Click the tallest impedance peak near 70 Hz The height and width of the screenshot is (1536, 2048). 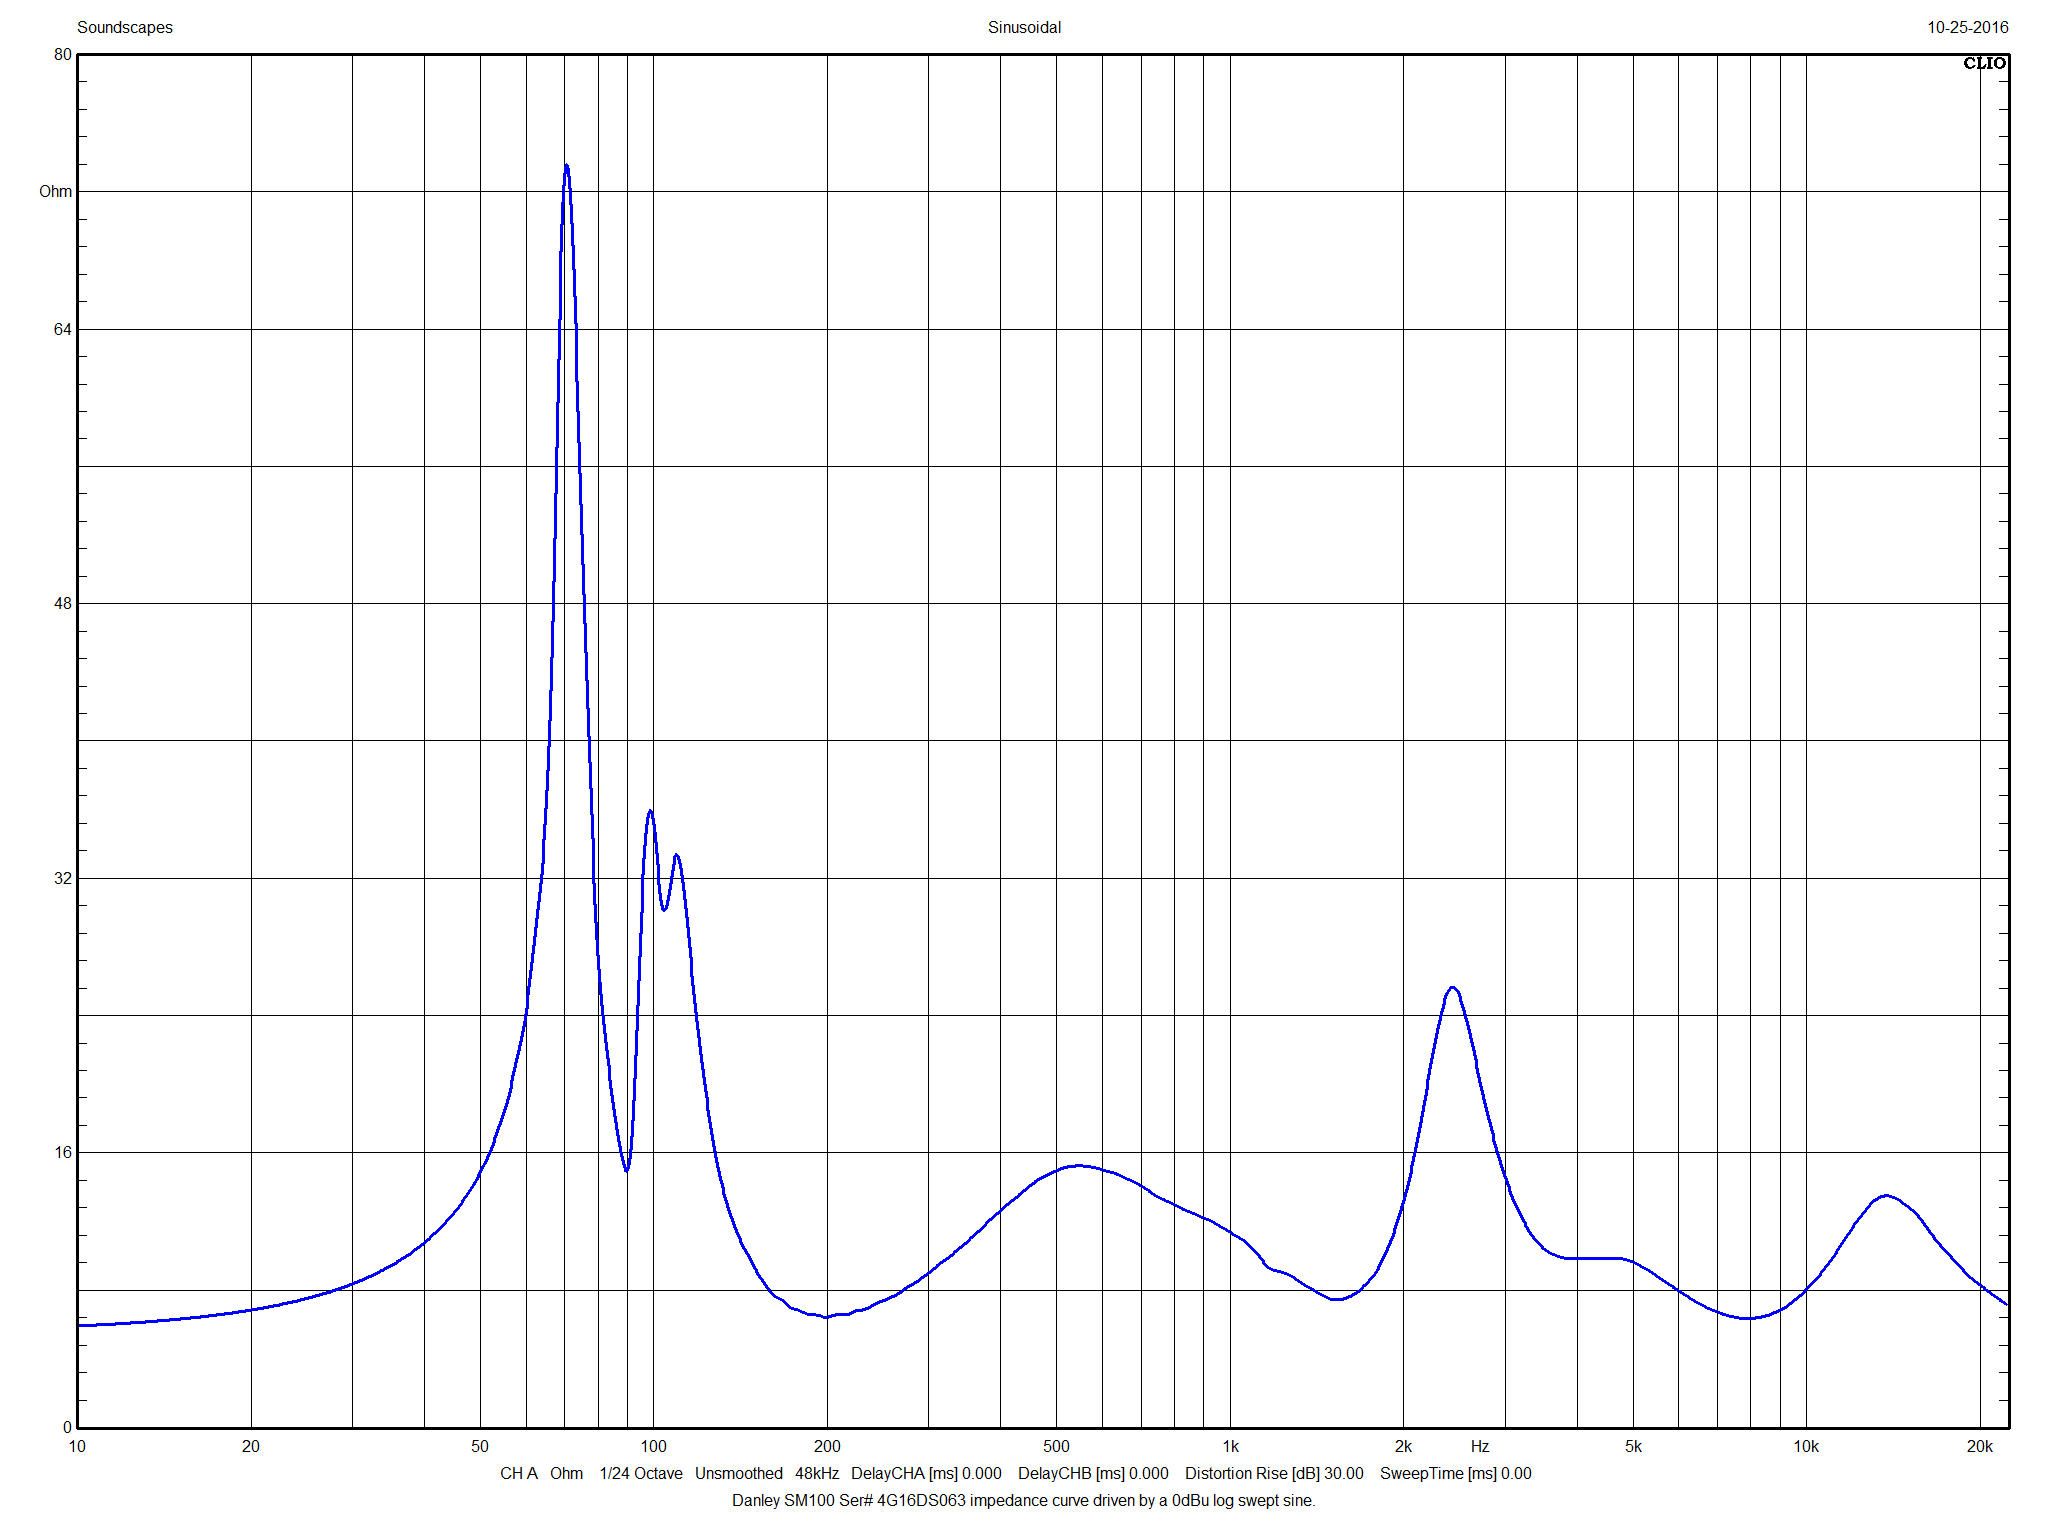tap(566, 167)
